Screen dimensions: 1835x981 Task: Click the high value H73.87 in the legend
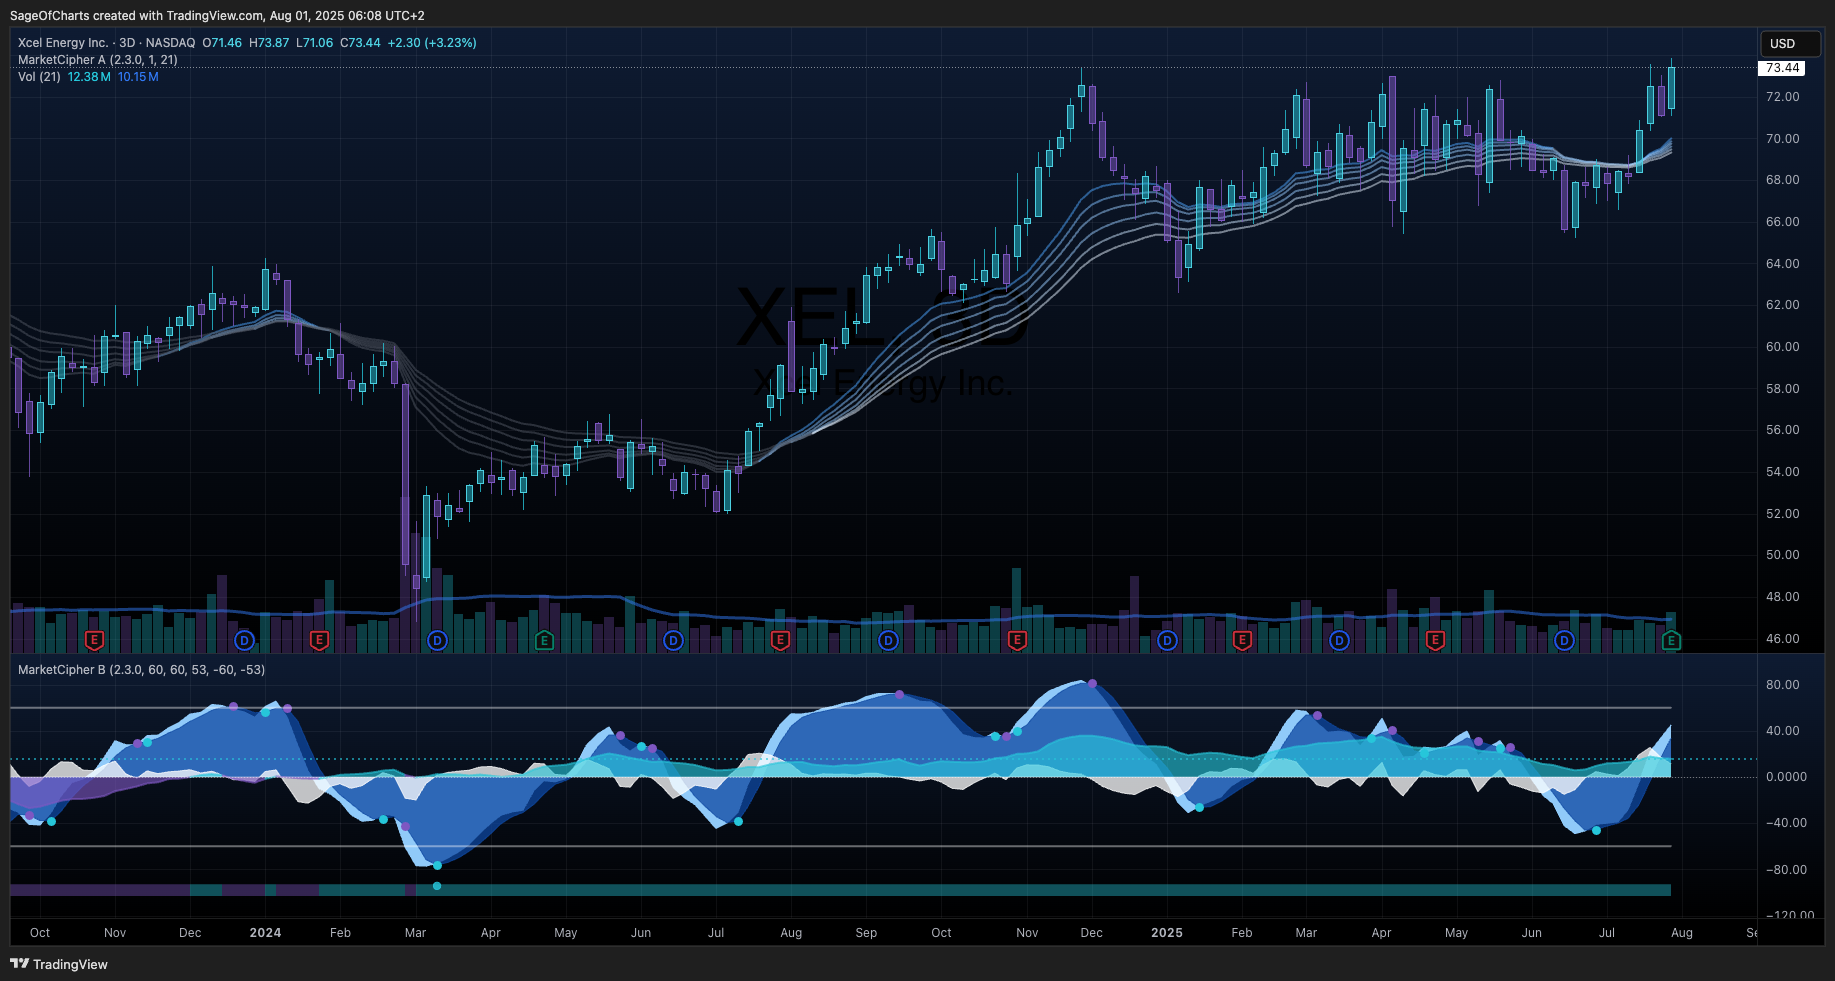coord(269,43)
